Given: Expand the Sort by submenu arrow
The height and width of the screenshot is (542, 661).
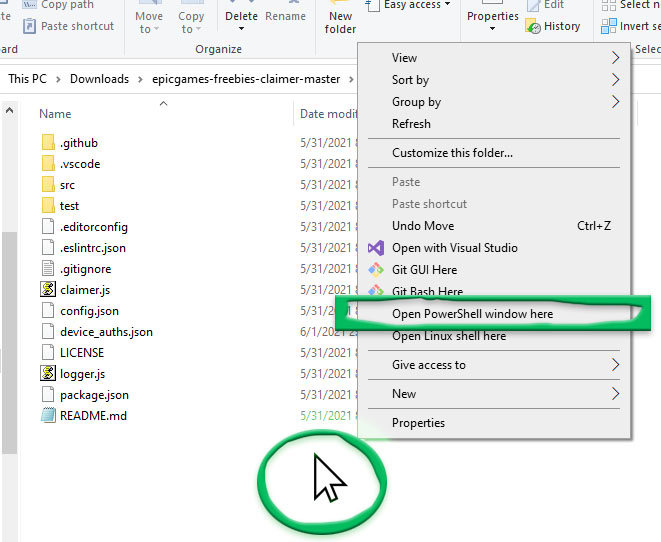Looking at the screenshot, I should click(615, 80).
